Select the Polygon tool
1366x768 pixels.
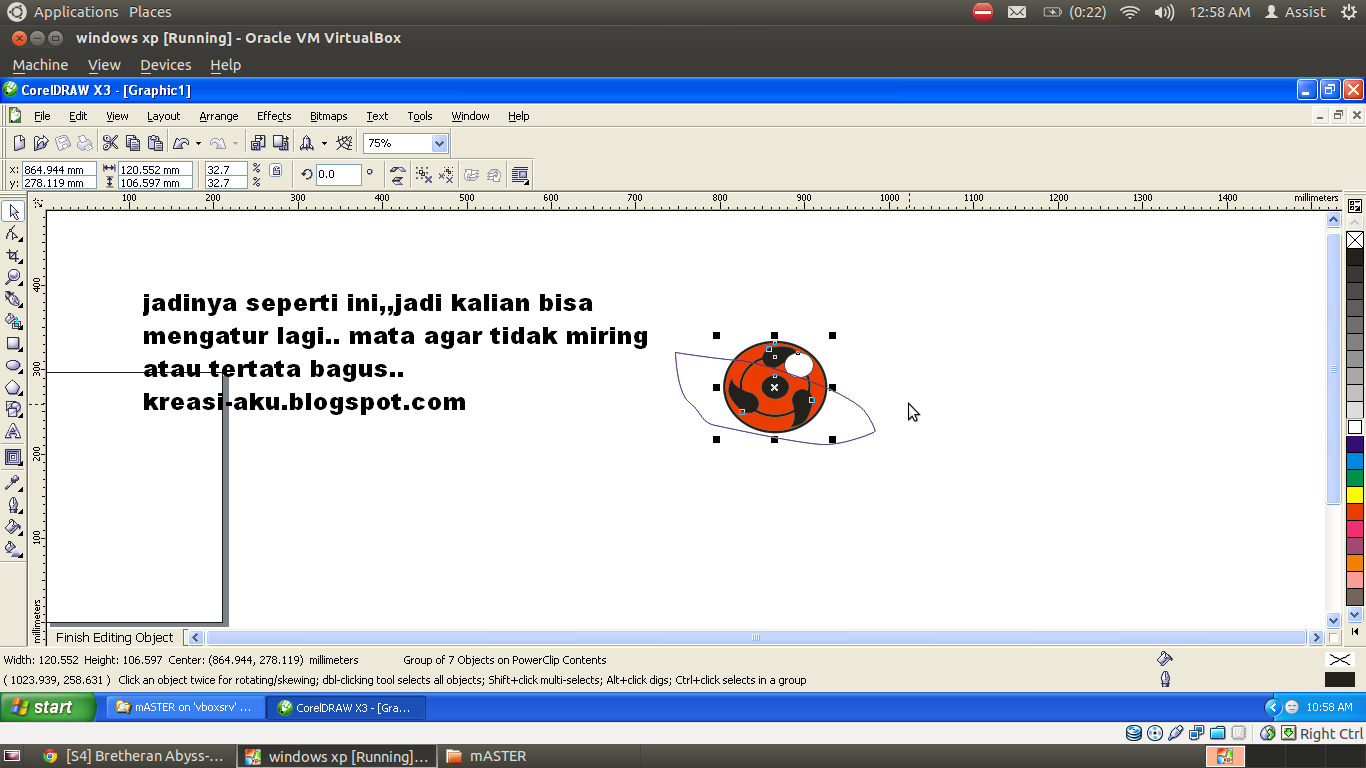point(13,387)
